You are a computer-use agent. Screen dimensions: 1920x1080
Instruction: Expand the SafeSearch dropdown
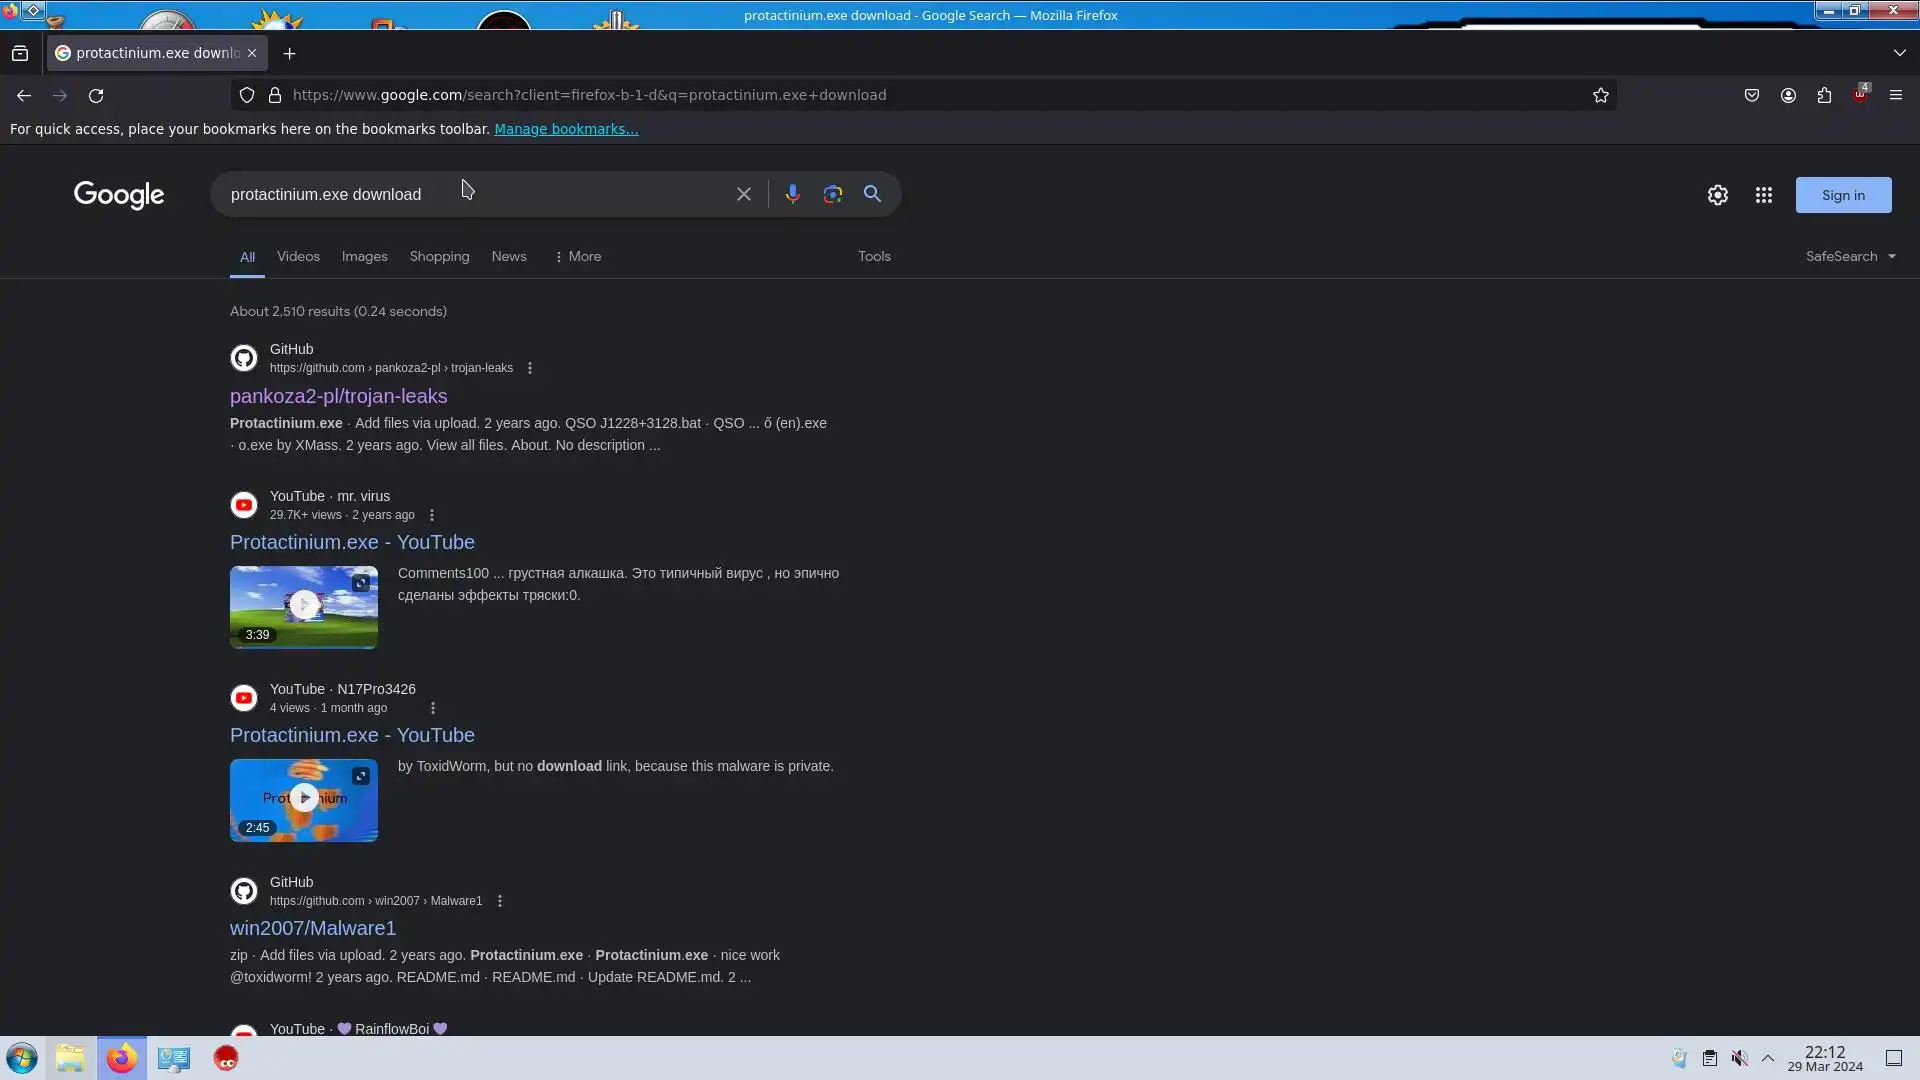click(x=1850, y=256)
